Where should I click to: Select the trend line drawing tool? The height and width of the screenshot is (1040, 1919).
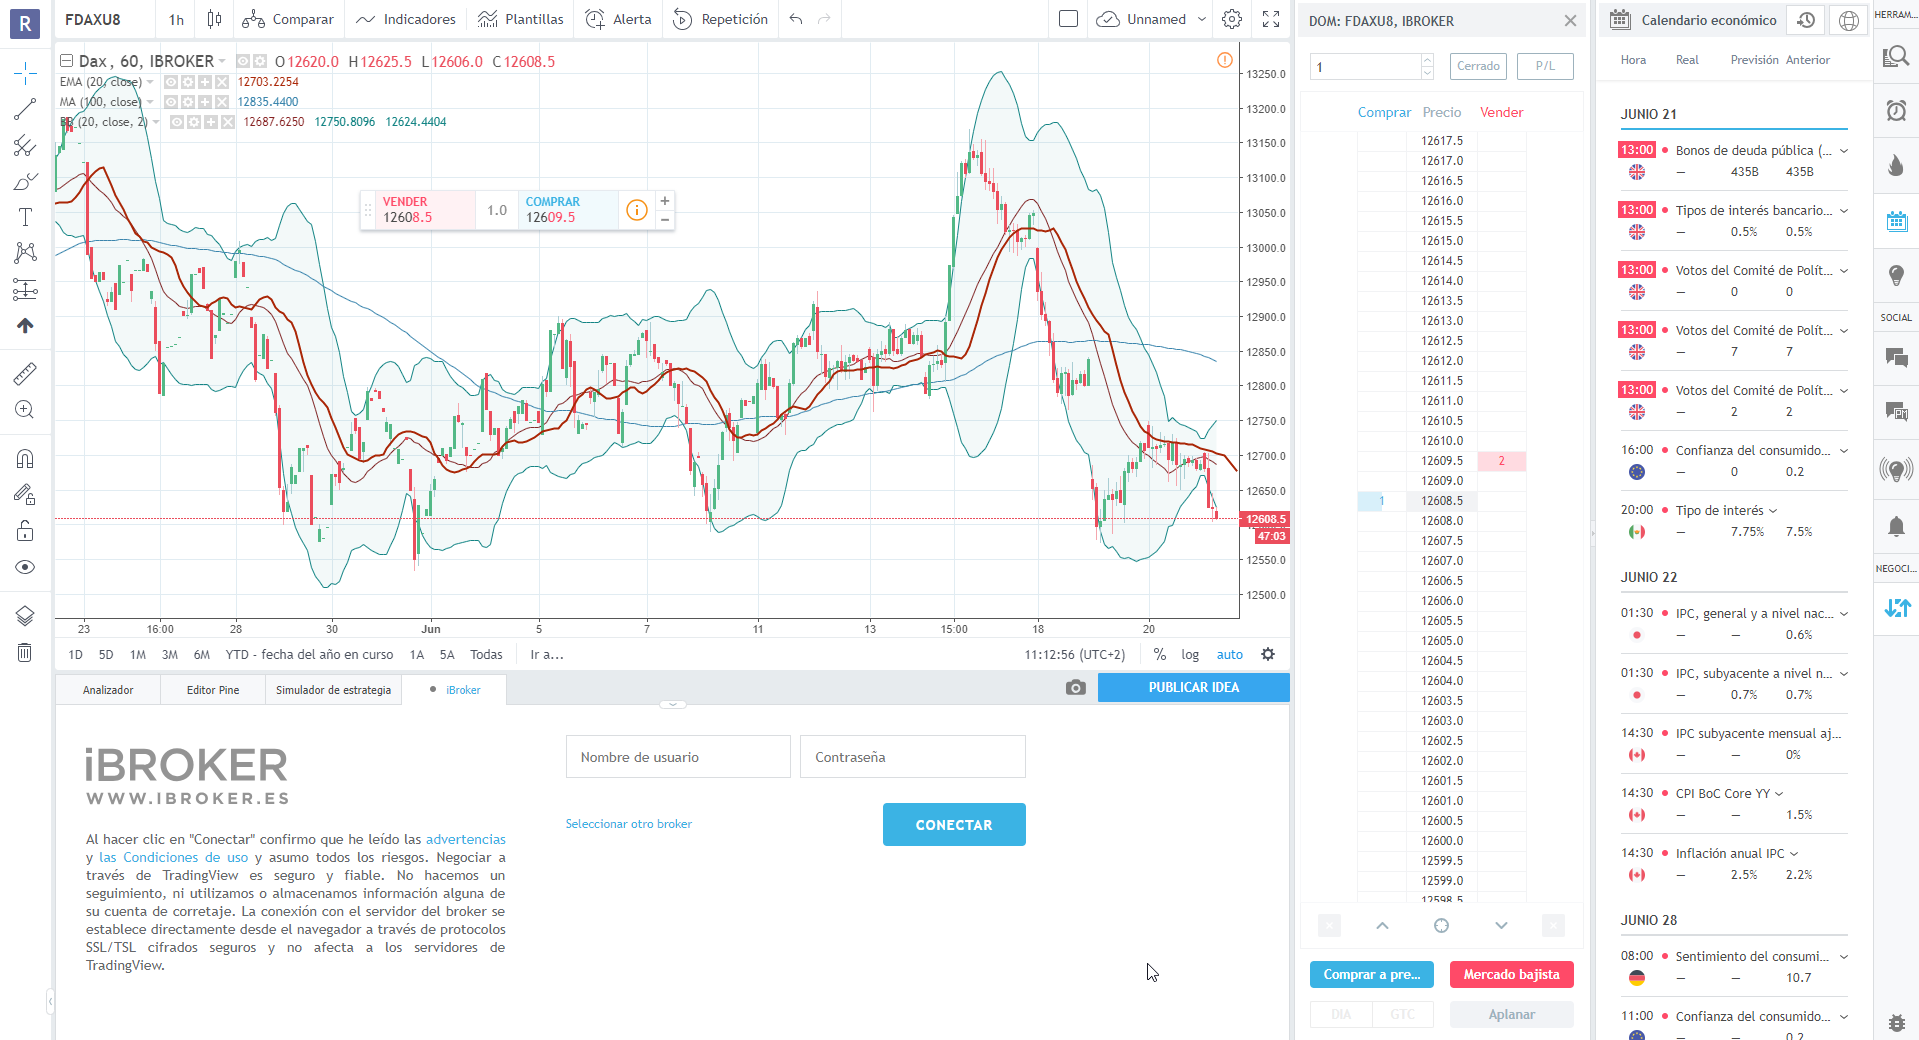[x=25, y=110]
